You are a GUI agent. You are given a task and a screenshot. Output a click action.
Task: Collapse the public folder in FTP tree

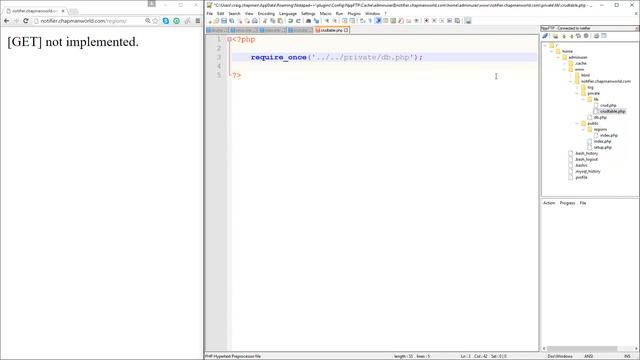pos(577,123)
